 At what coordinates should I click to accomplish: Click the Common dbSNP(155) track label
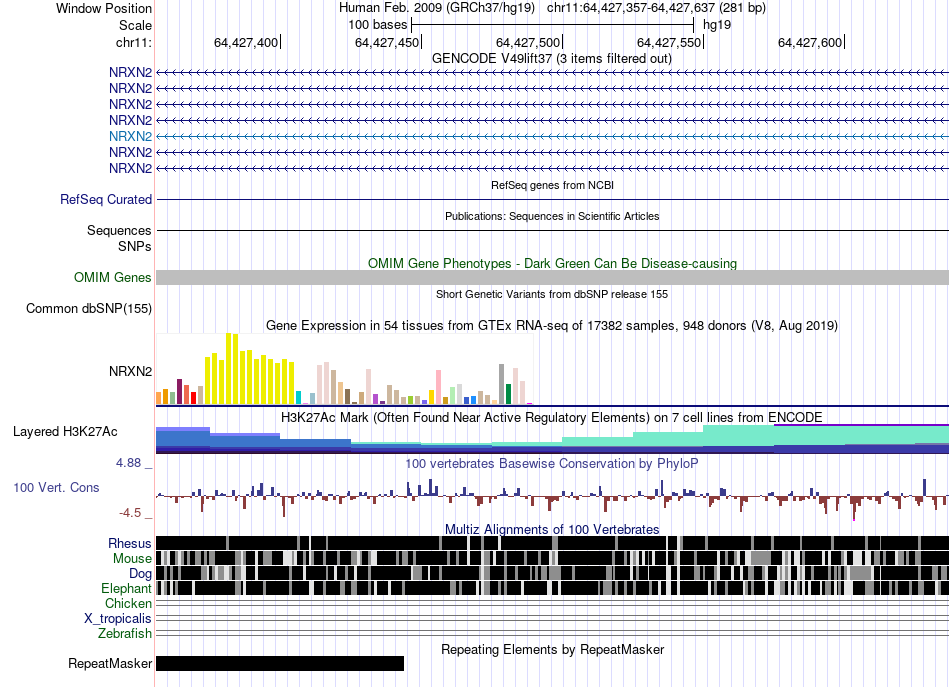[89, 308]
